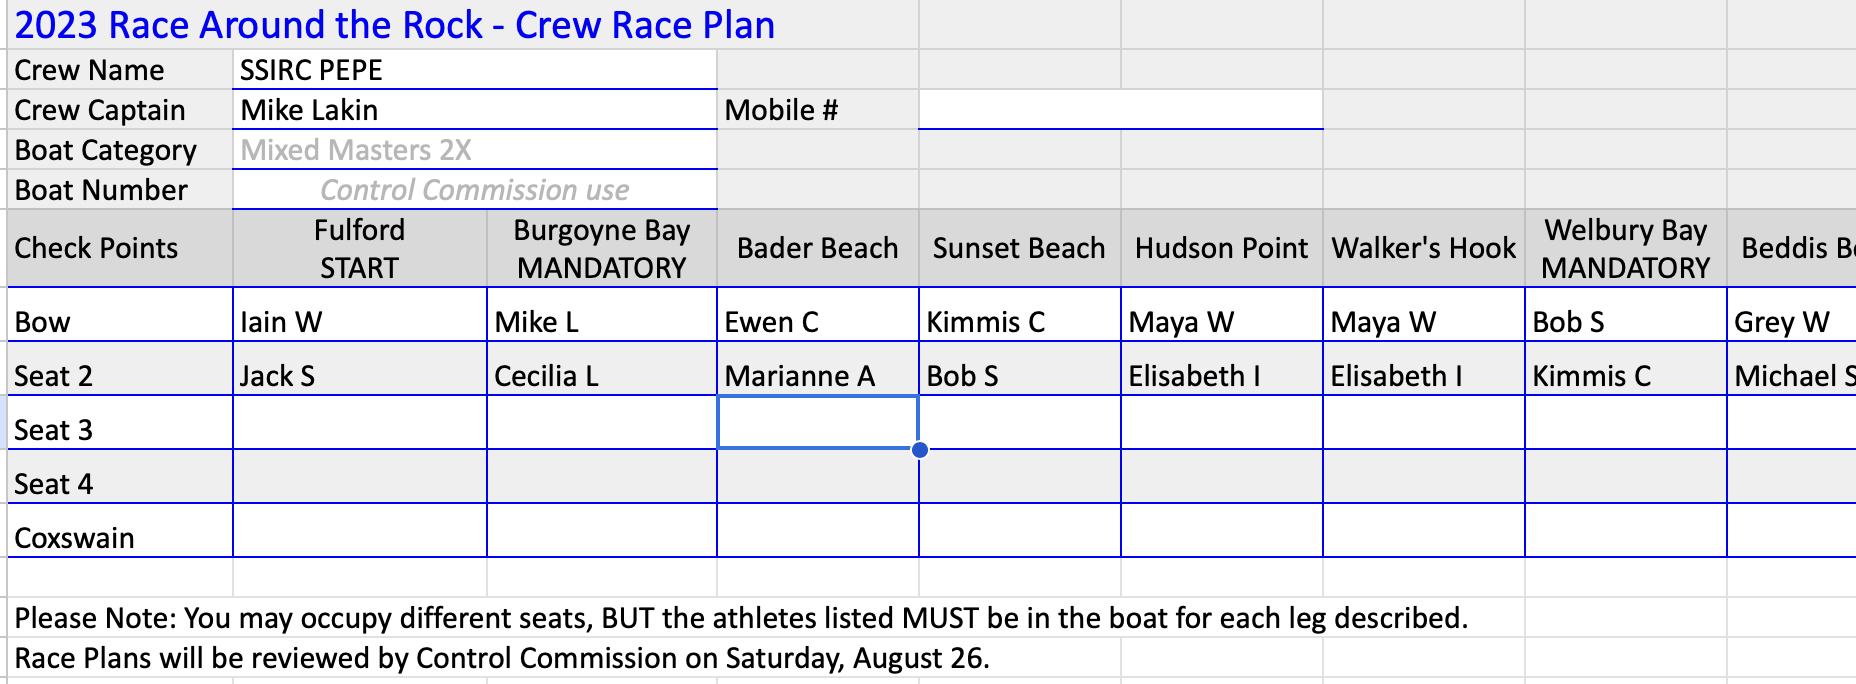Select the Coxswain row label cell
Image resolution: width=1856 pixels, height=684 pixels.
120,531
